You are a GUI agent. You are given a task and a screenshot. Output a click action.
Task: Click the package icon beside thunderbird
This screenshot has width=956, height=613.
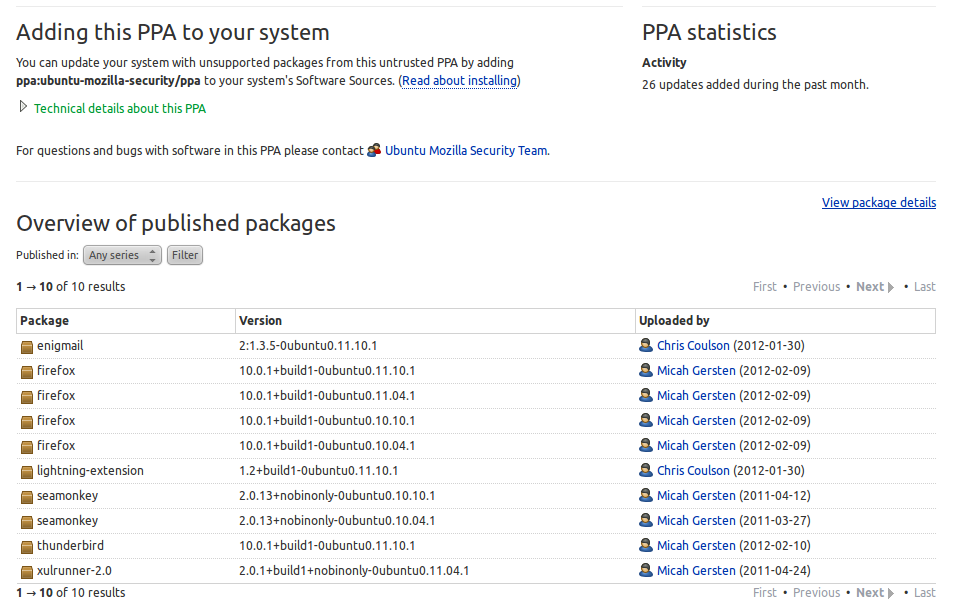(x=27, y=547)
